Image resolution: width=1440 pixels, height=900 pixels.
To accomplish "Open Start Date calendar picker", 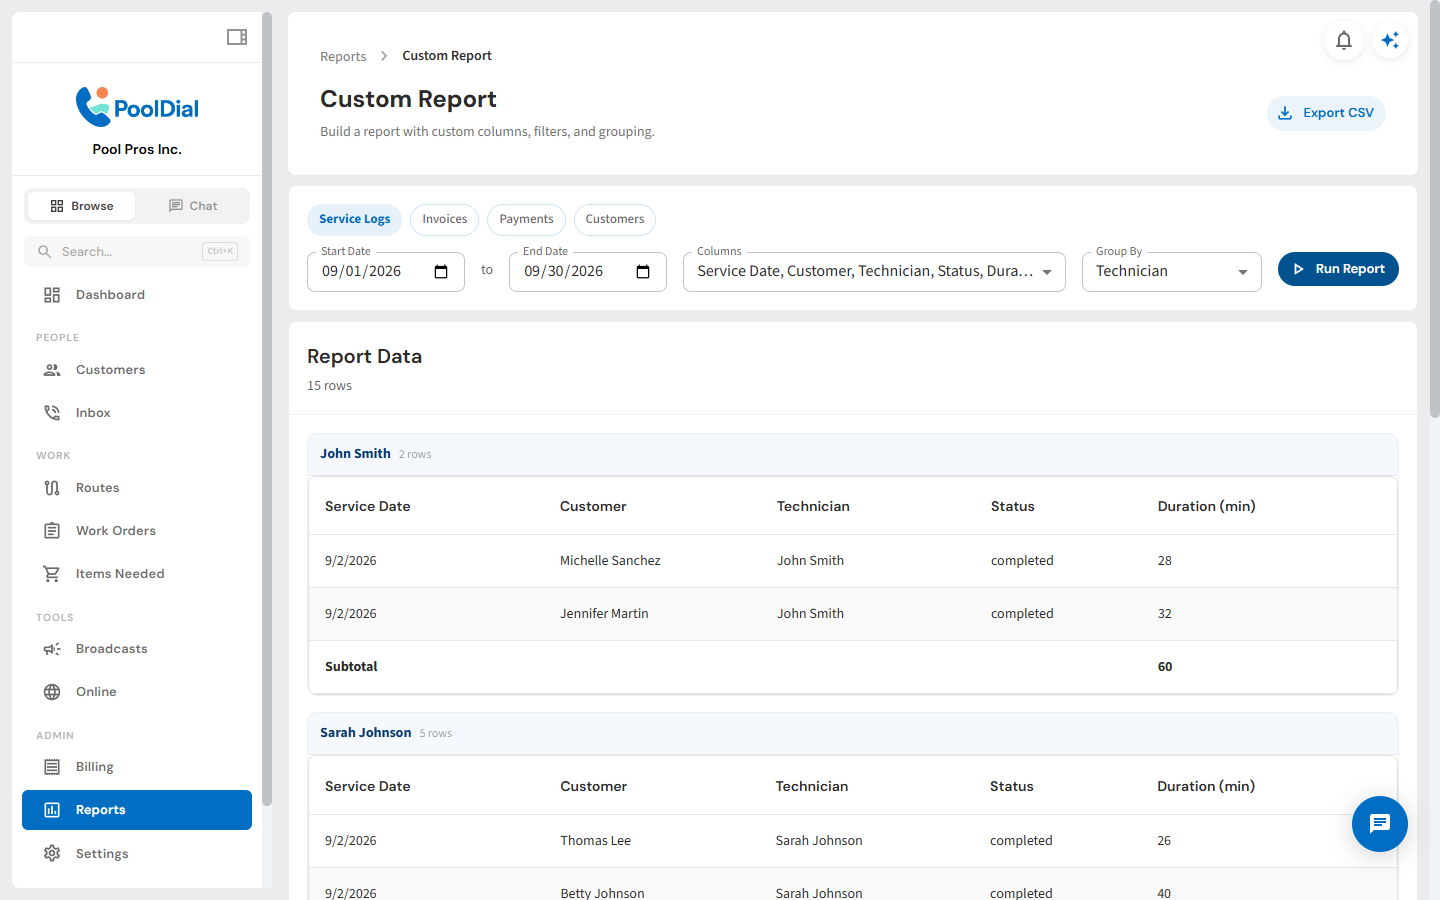I will [441, 272].
